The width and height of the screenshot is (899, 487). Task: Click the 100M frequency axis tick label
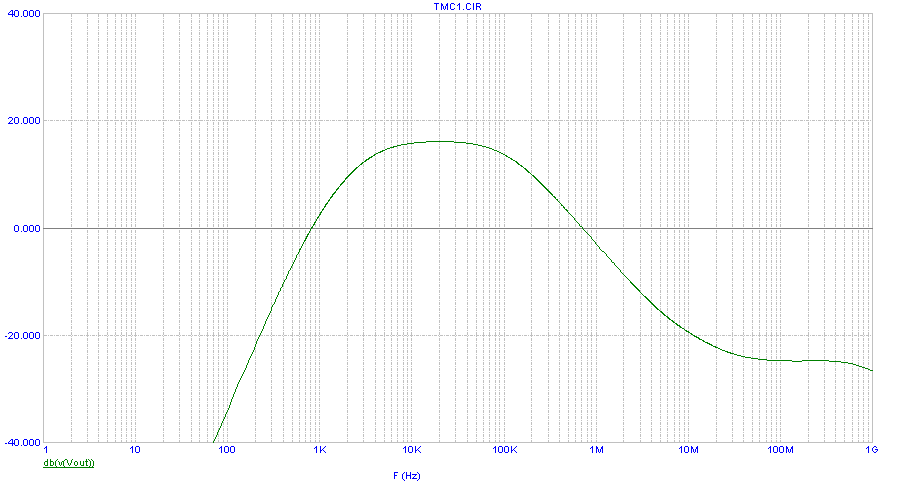pos(780,450)
